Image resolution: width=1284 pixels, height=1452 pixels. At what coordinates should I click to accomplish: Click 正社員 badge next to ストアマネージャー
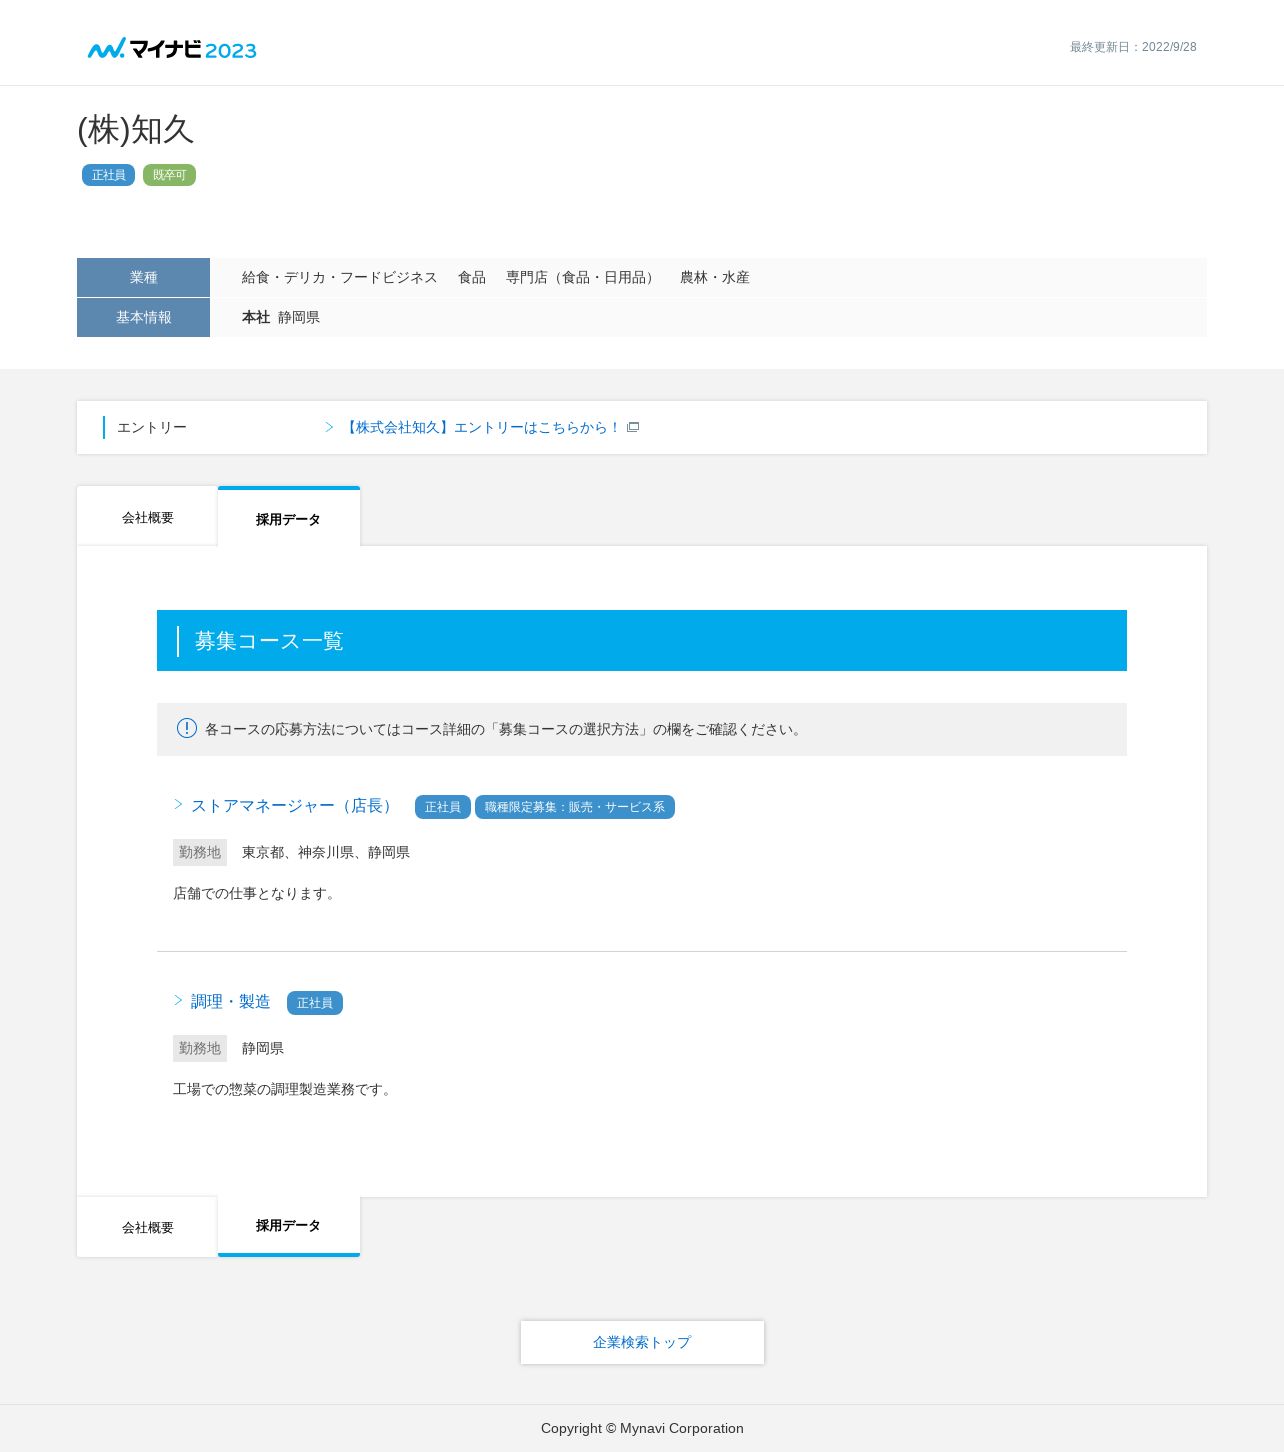pos(443,807)
